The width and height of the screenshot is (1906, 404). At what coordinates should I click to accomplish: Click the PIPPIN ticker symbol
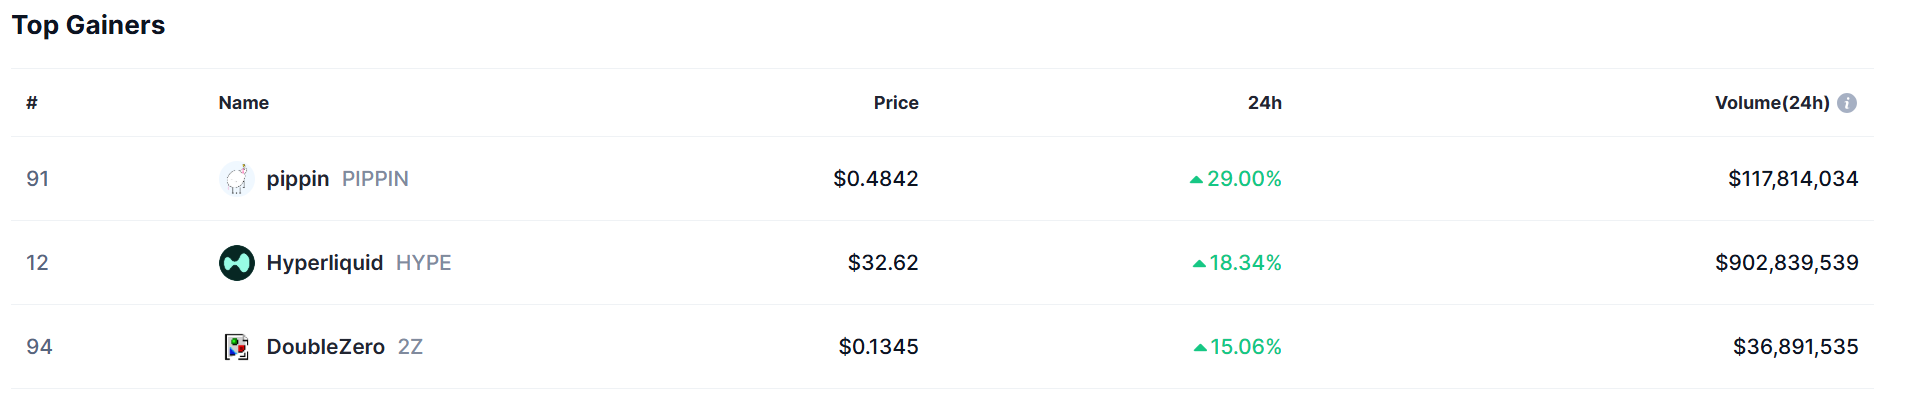[x=375, y=179]
